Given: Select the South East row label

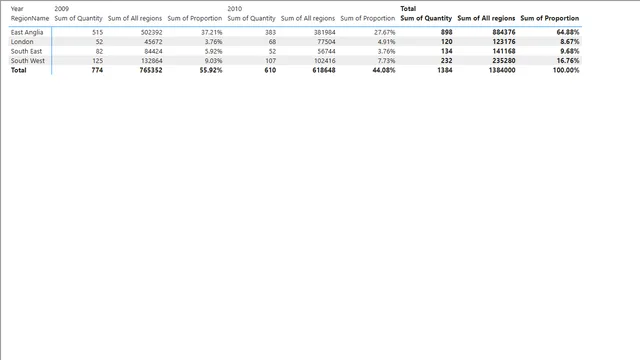Looking at the screenshot, I should [x=26, y=51].
